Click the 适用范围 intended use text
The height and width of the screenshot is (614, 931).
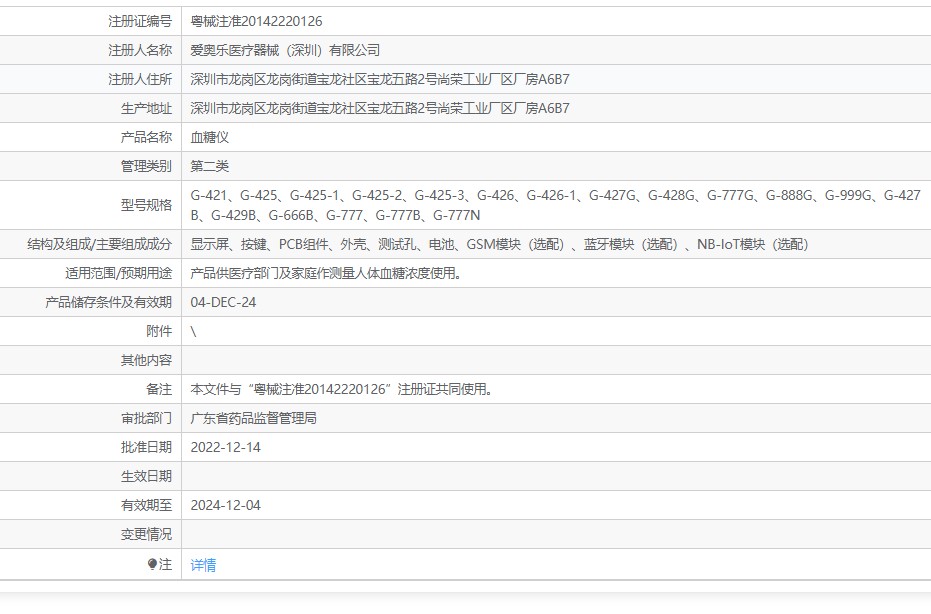pos(326,273)
